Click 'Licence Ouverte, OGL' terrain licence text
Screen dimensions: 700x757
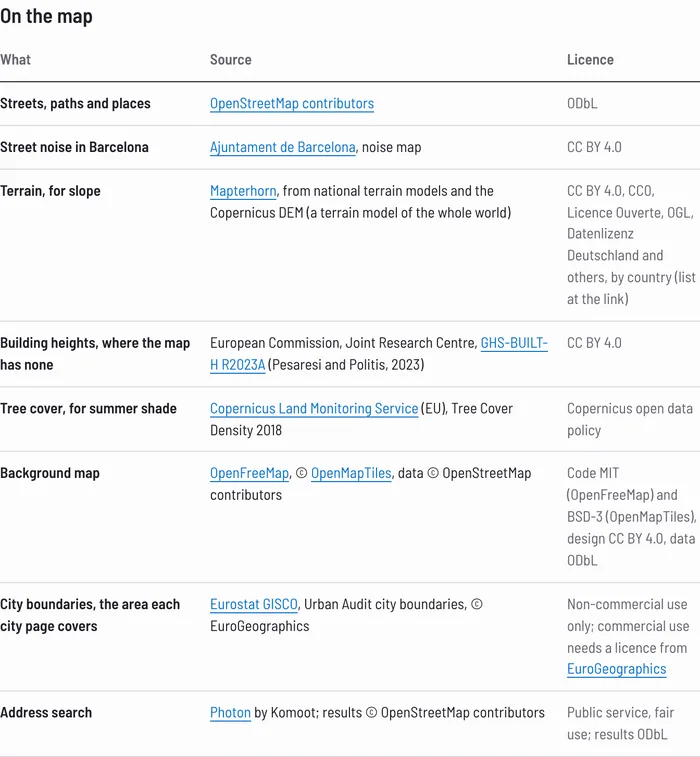pos(630,212)
